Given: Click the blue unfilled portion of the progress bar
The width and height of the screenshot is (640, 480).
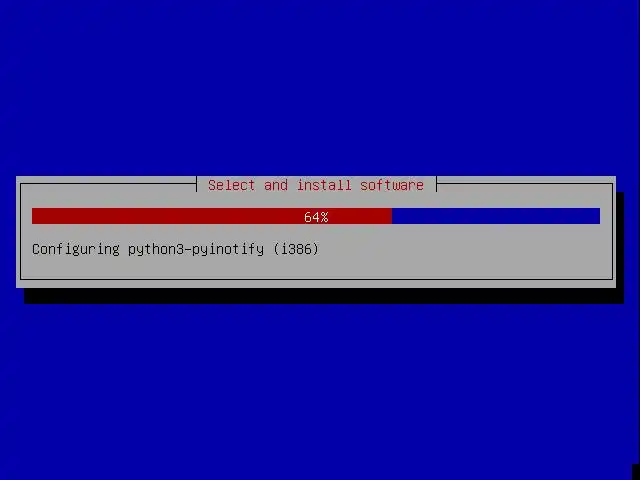Looking at the screenshot, I should [496, 216].
